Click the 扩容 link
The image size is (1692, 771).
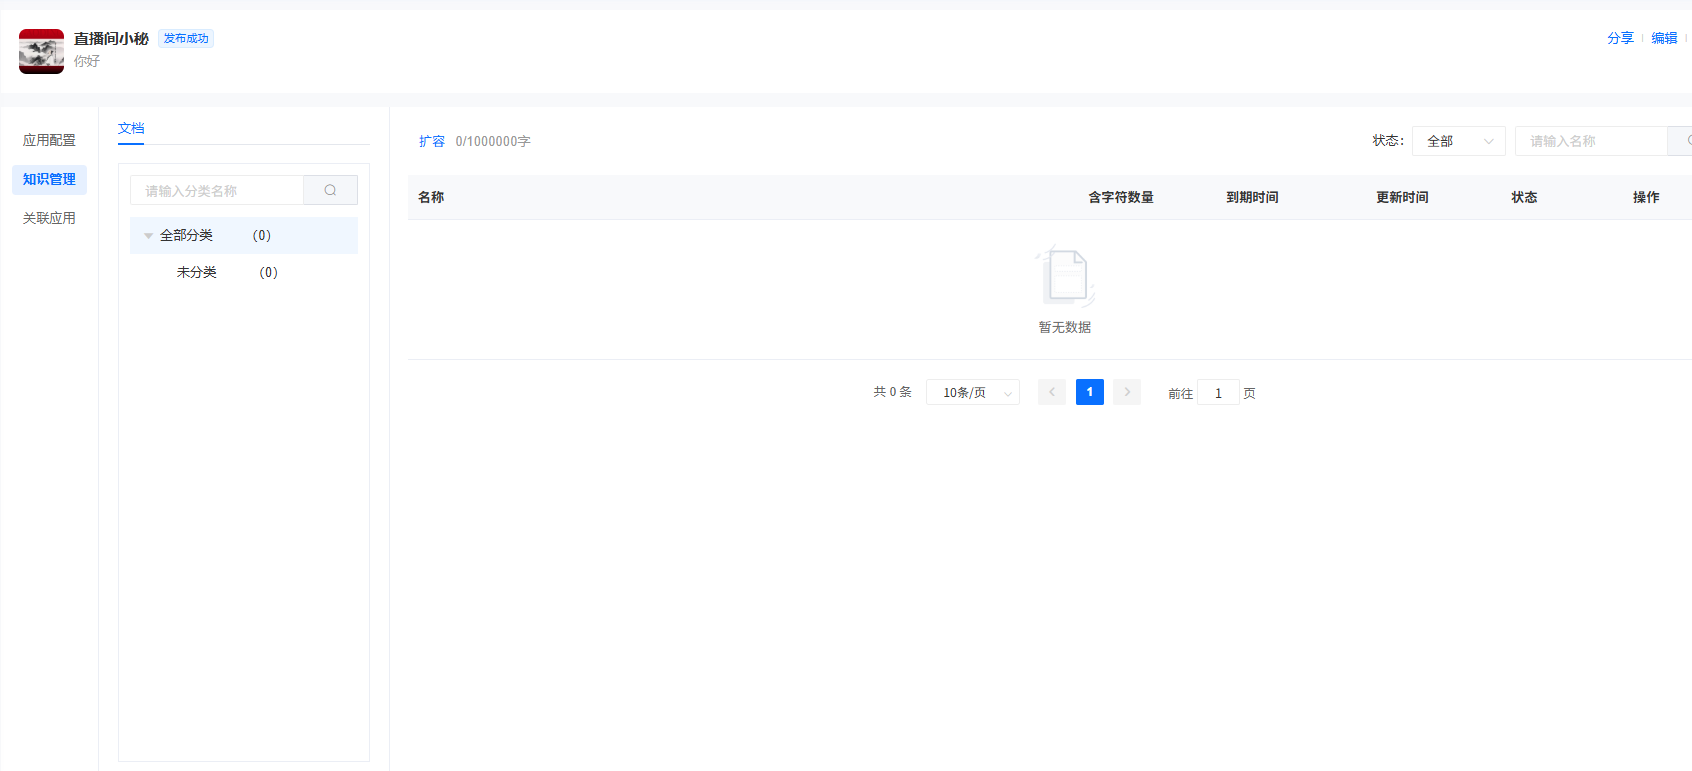[x=432, y=141]
